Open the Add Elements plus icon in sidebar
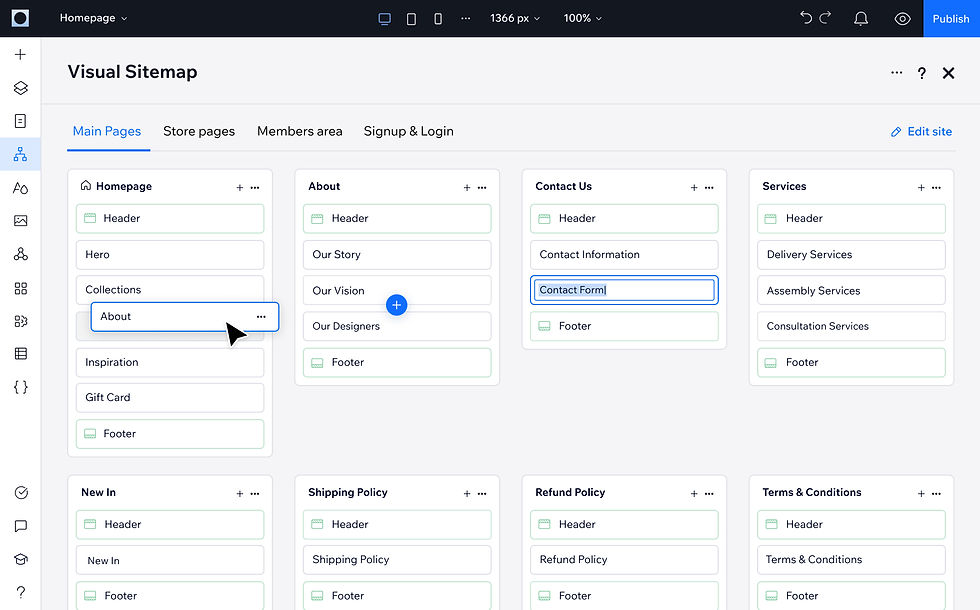Image resolution: width=980 pixels, height=610 pixels. pyautogui.click(x=20, y=54)
